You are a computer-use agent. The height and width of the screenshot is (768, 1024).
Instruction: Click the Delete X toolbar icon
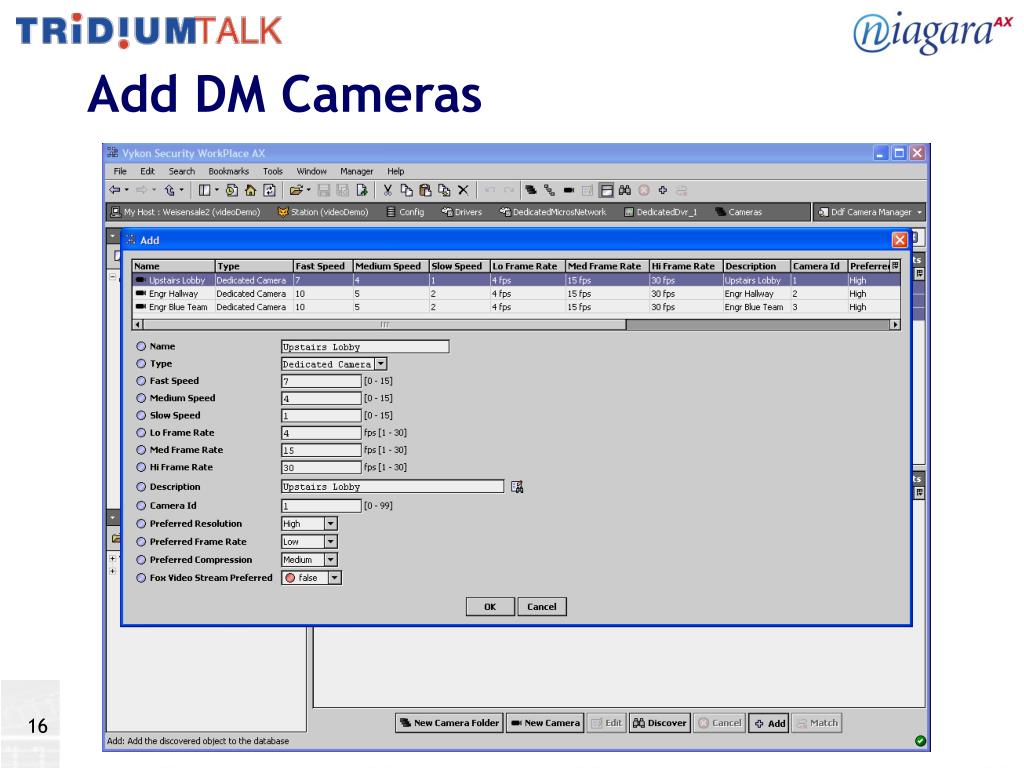(463, 190)
